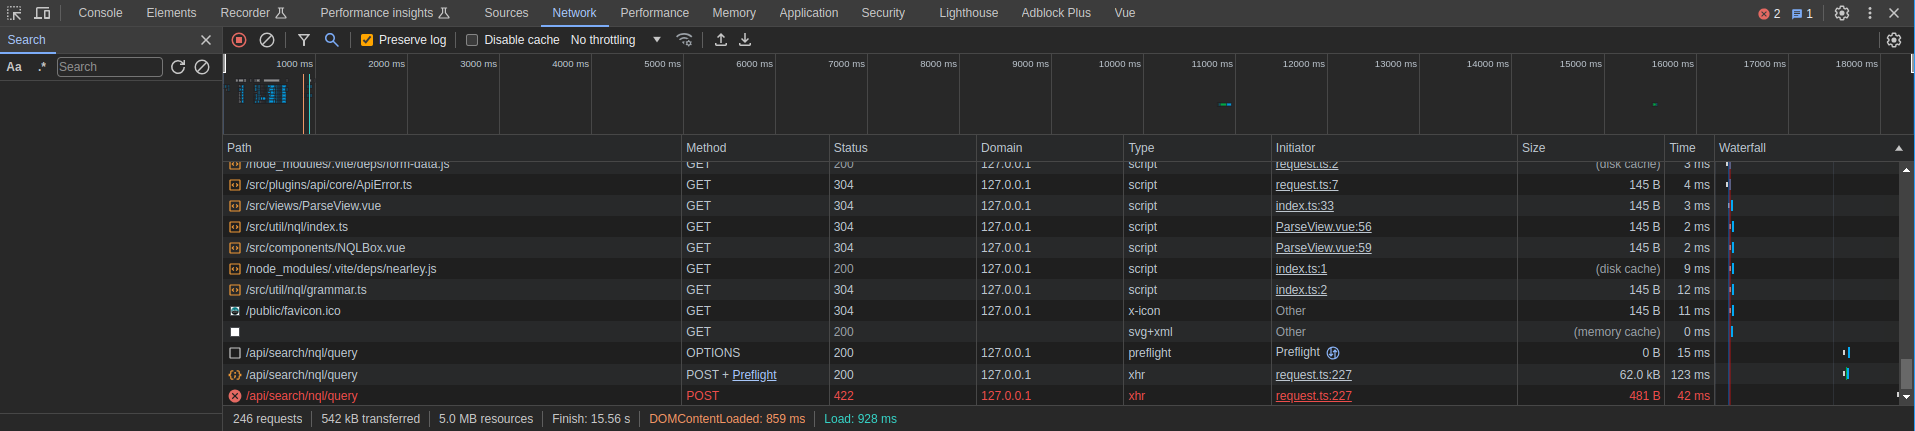Uncheck the Preserve log checkbox
Screen dimensions: 1915x431
(x=367, y=40)
